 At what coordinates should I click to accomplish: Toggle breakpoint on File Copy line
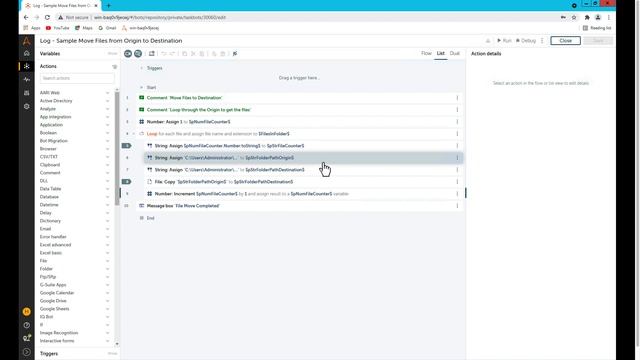tap(127, 182)
